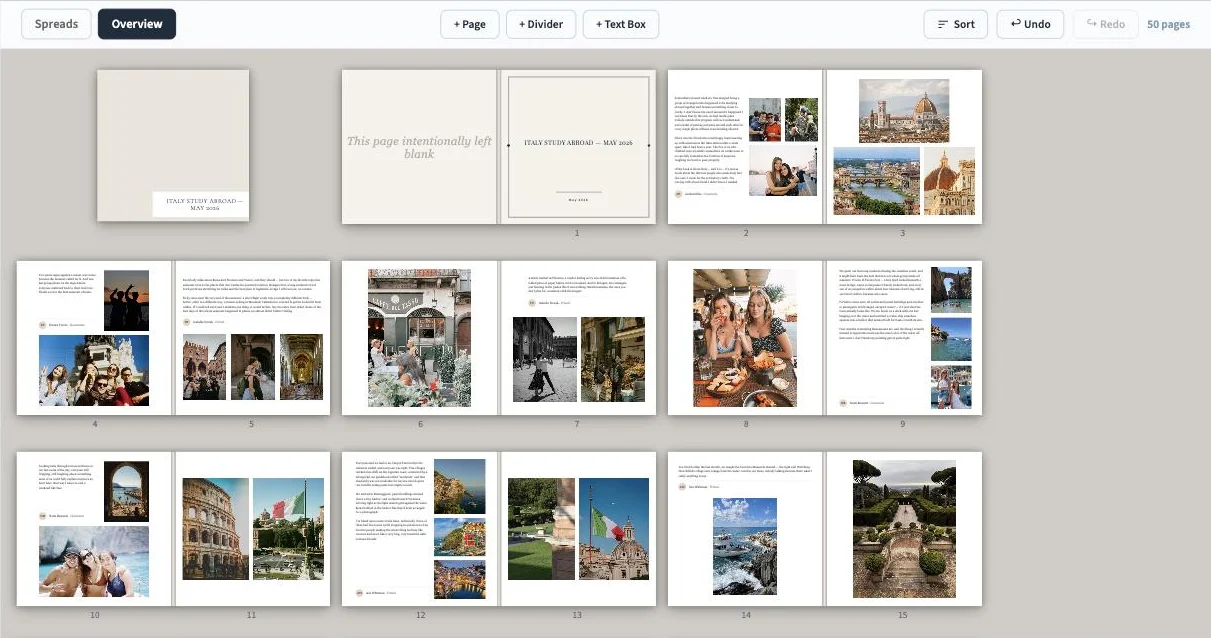This screenshot has height=638, width=1211.
Task: Select page 8 lunch photo page
Action: (x=745, y=338)
